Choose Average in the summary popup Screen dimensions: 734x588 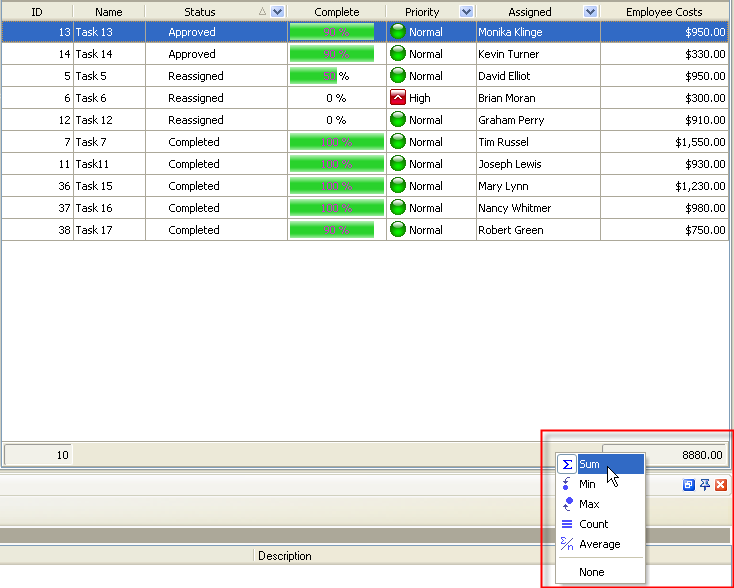coord(599,544)
